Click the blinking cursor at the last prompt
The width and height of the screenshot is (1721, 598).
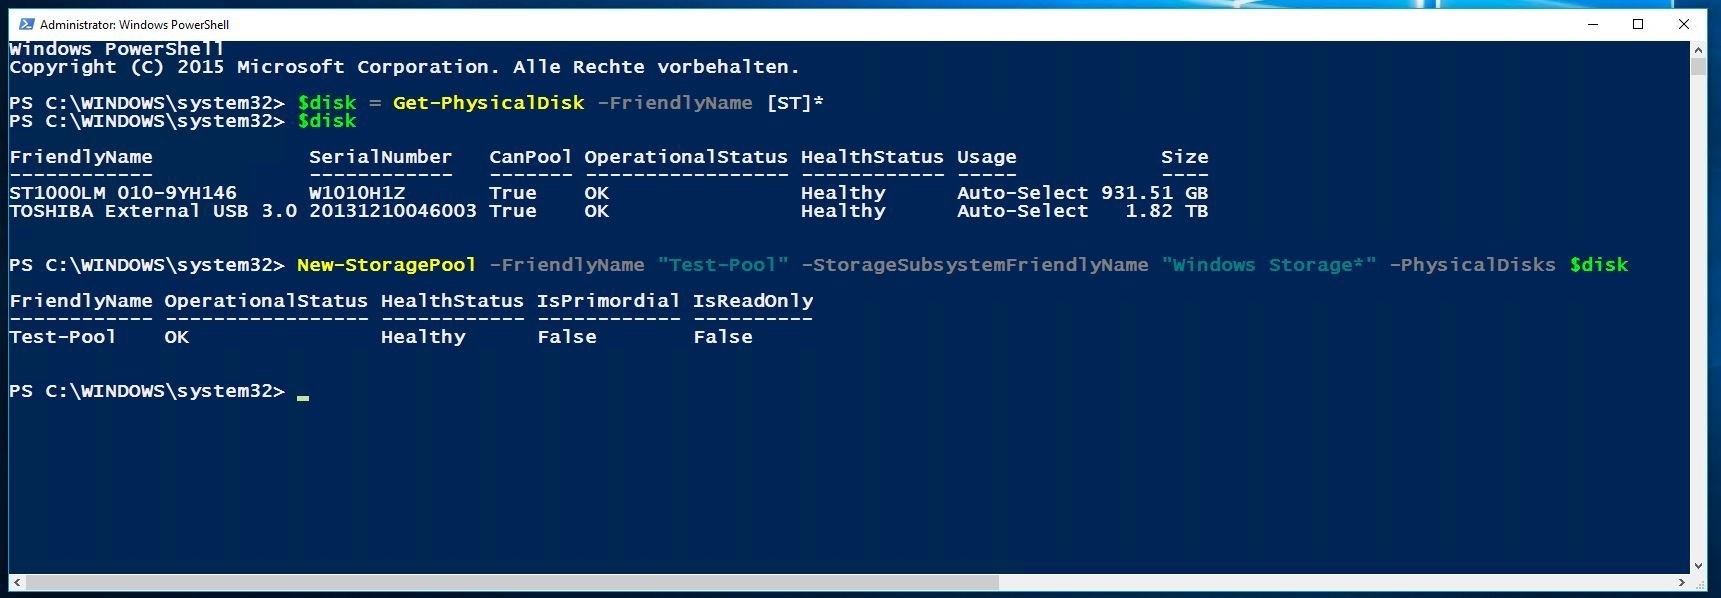(x=303, y=397)
